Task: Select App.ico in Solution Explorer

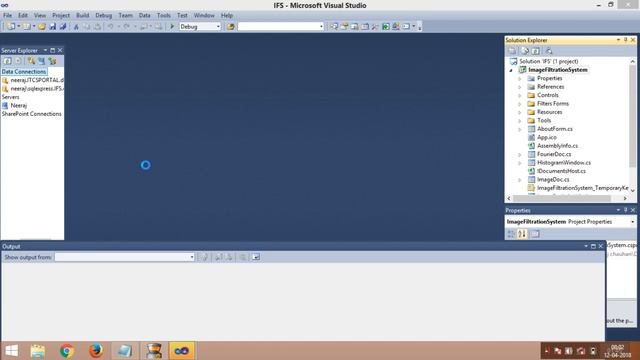Action: (x=547, y=138)
